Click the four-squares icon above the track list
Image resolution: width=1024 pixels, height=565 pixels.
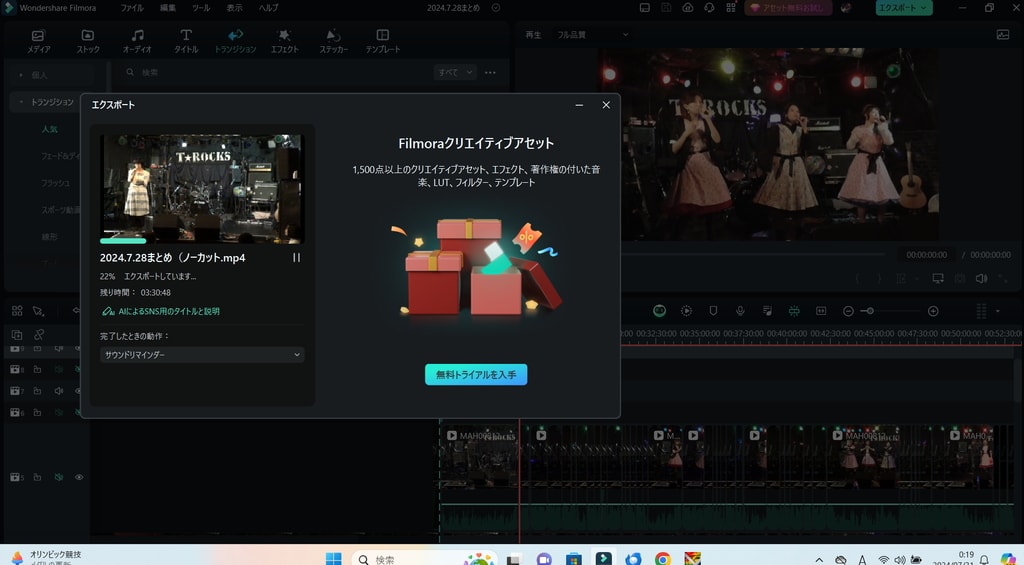click(17, 311)
